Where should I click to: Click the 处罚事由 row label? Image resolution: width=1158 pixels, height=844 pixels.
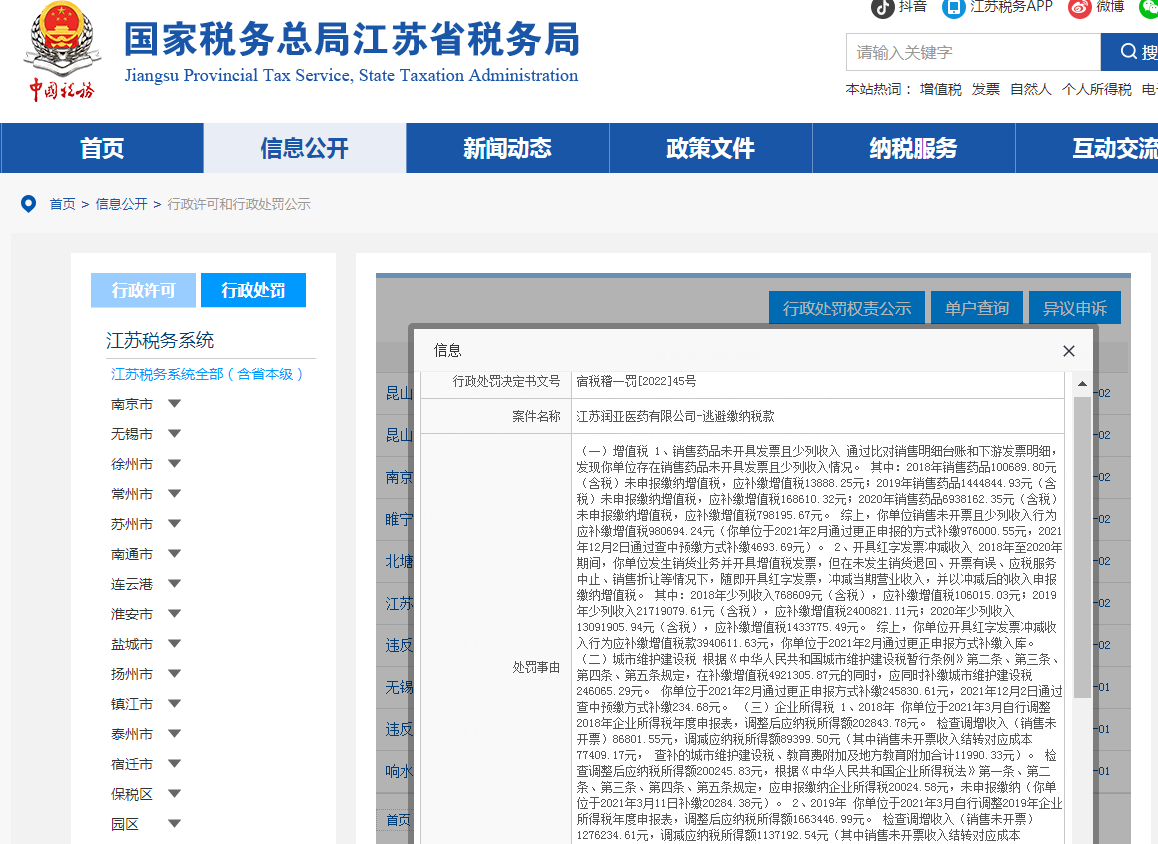(536, 668)
